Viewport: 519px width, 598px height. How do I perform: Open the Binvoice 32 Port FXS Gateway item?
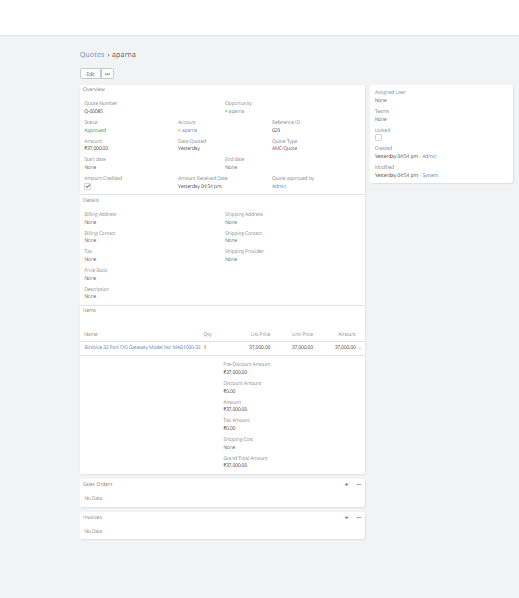142,347
